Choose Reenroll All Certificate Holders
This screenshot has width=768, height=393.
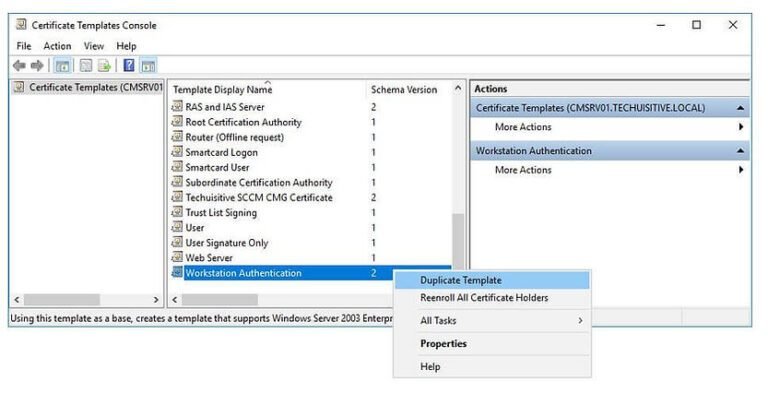coord(492,297)
